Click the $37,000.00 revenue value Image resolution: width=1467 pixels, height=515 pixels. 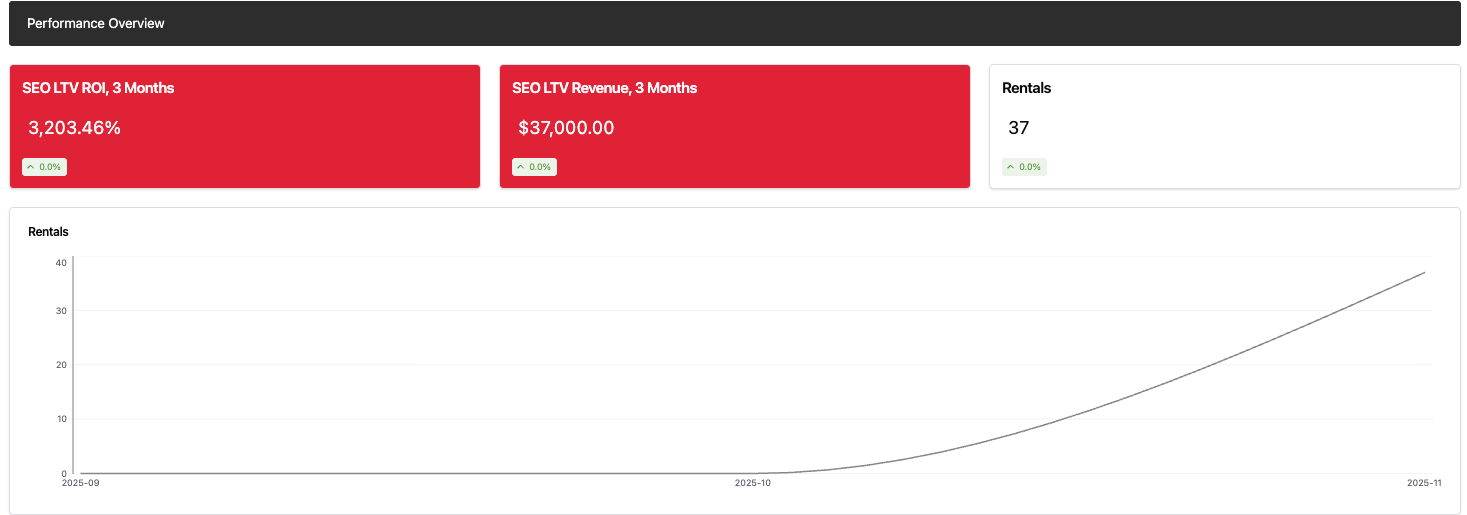point(566,128)
